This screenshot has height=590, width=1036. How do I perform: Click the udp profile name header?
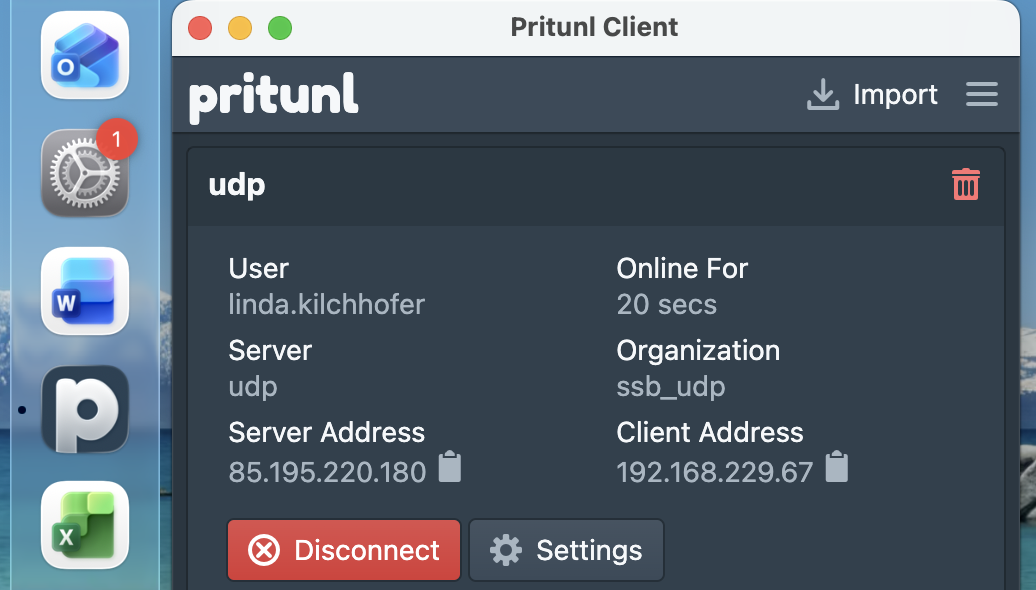pos(237,185)
